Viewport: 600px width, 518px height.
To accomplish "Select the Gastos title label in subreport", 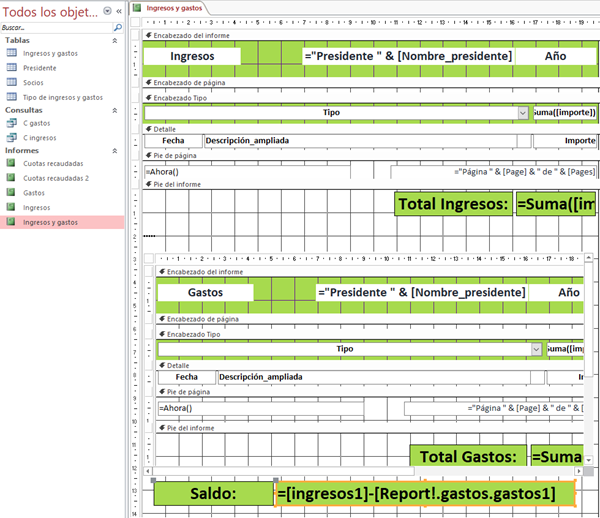I will (205, 293).
